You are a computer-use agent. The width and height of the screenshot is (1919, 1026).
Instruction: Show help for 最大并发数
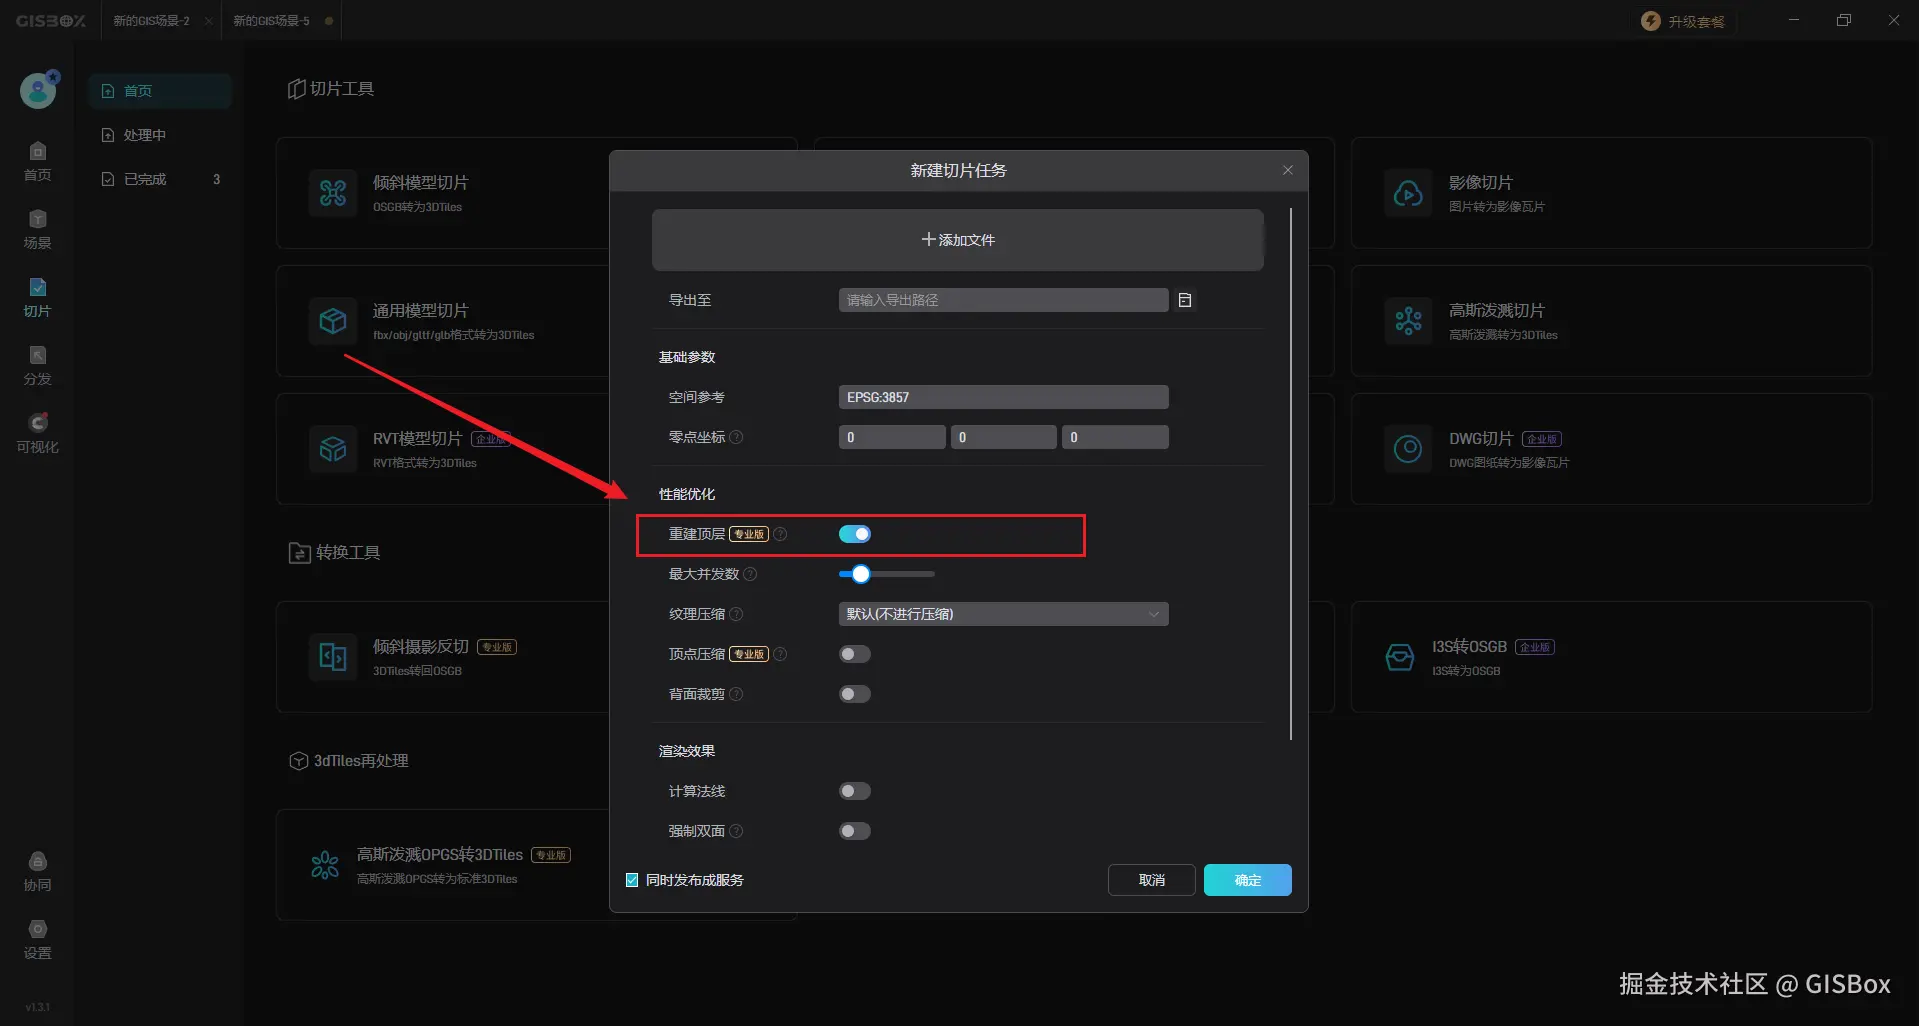point(751,574)
